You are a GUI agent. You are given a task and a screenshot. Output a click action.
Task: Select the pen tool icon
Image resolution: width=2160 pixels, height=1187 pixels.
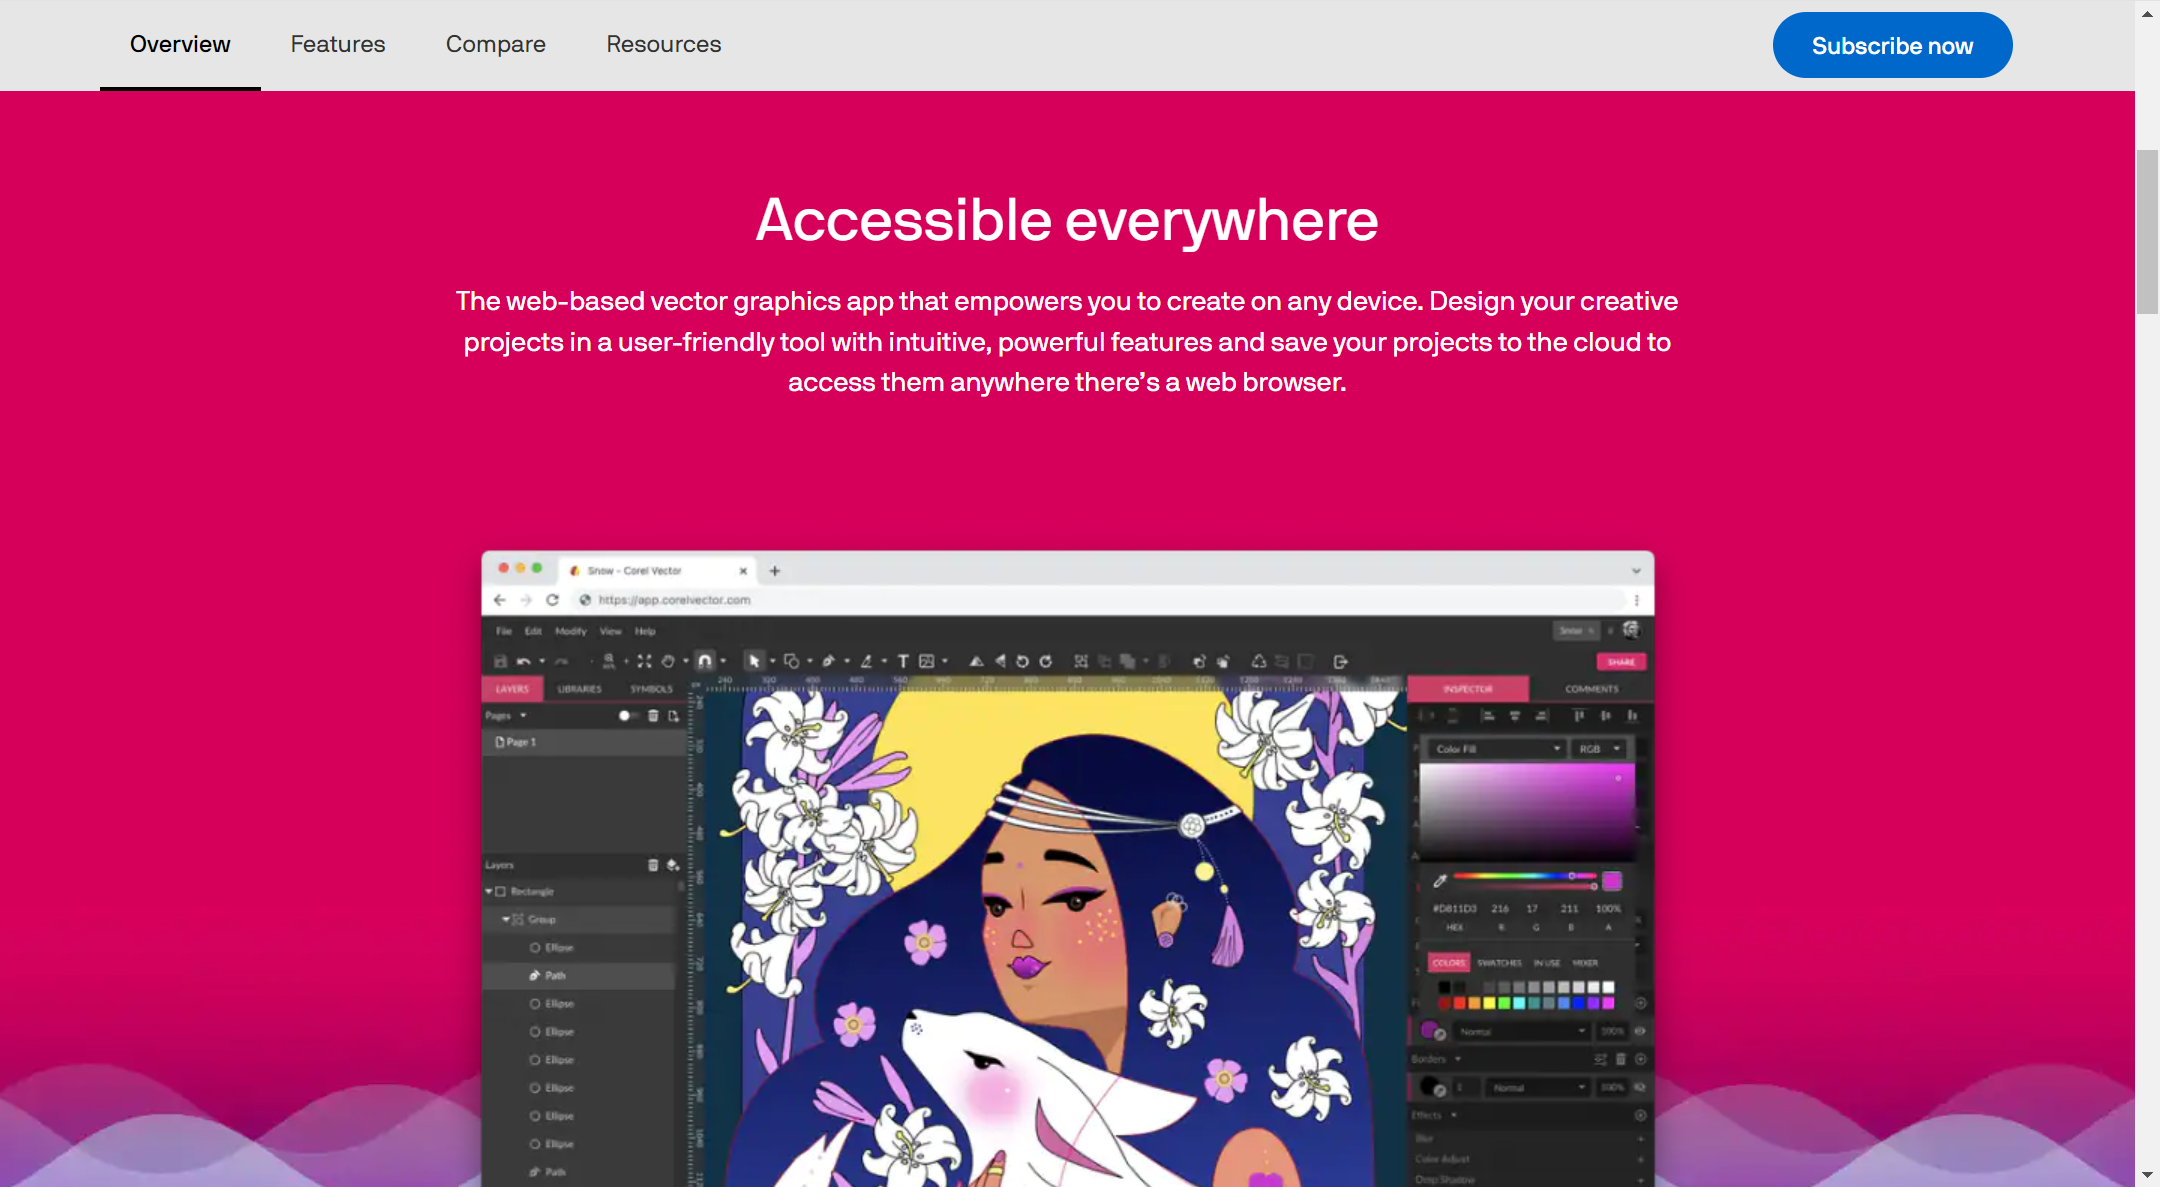pos(828,661)
